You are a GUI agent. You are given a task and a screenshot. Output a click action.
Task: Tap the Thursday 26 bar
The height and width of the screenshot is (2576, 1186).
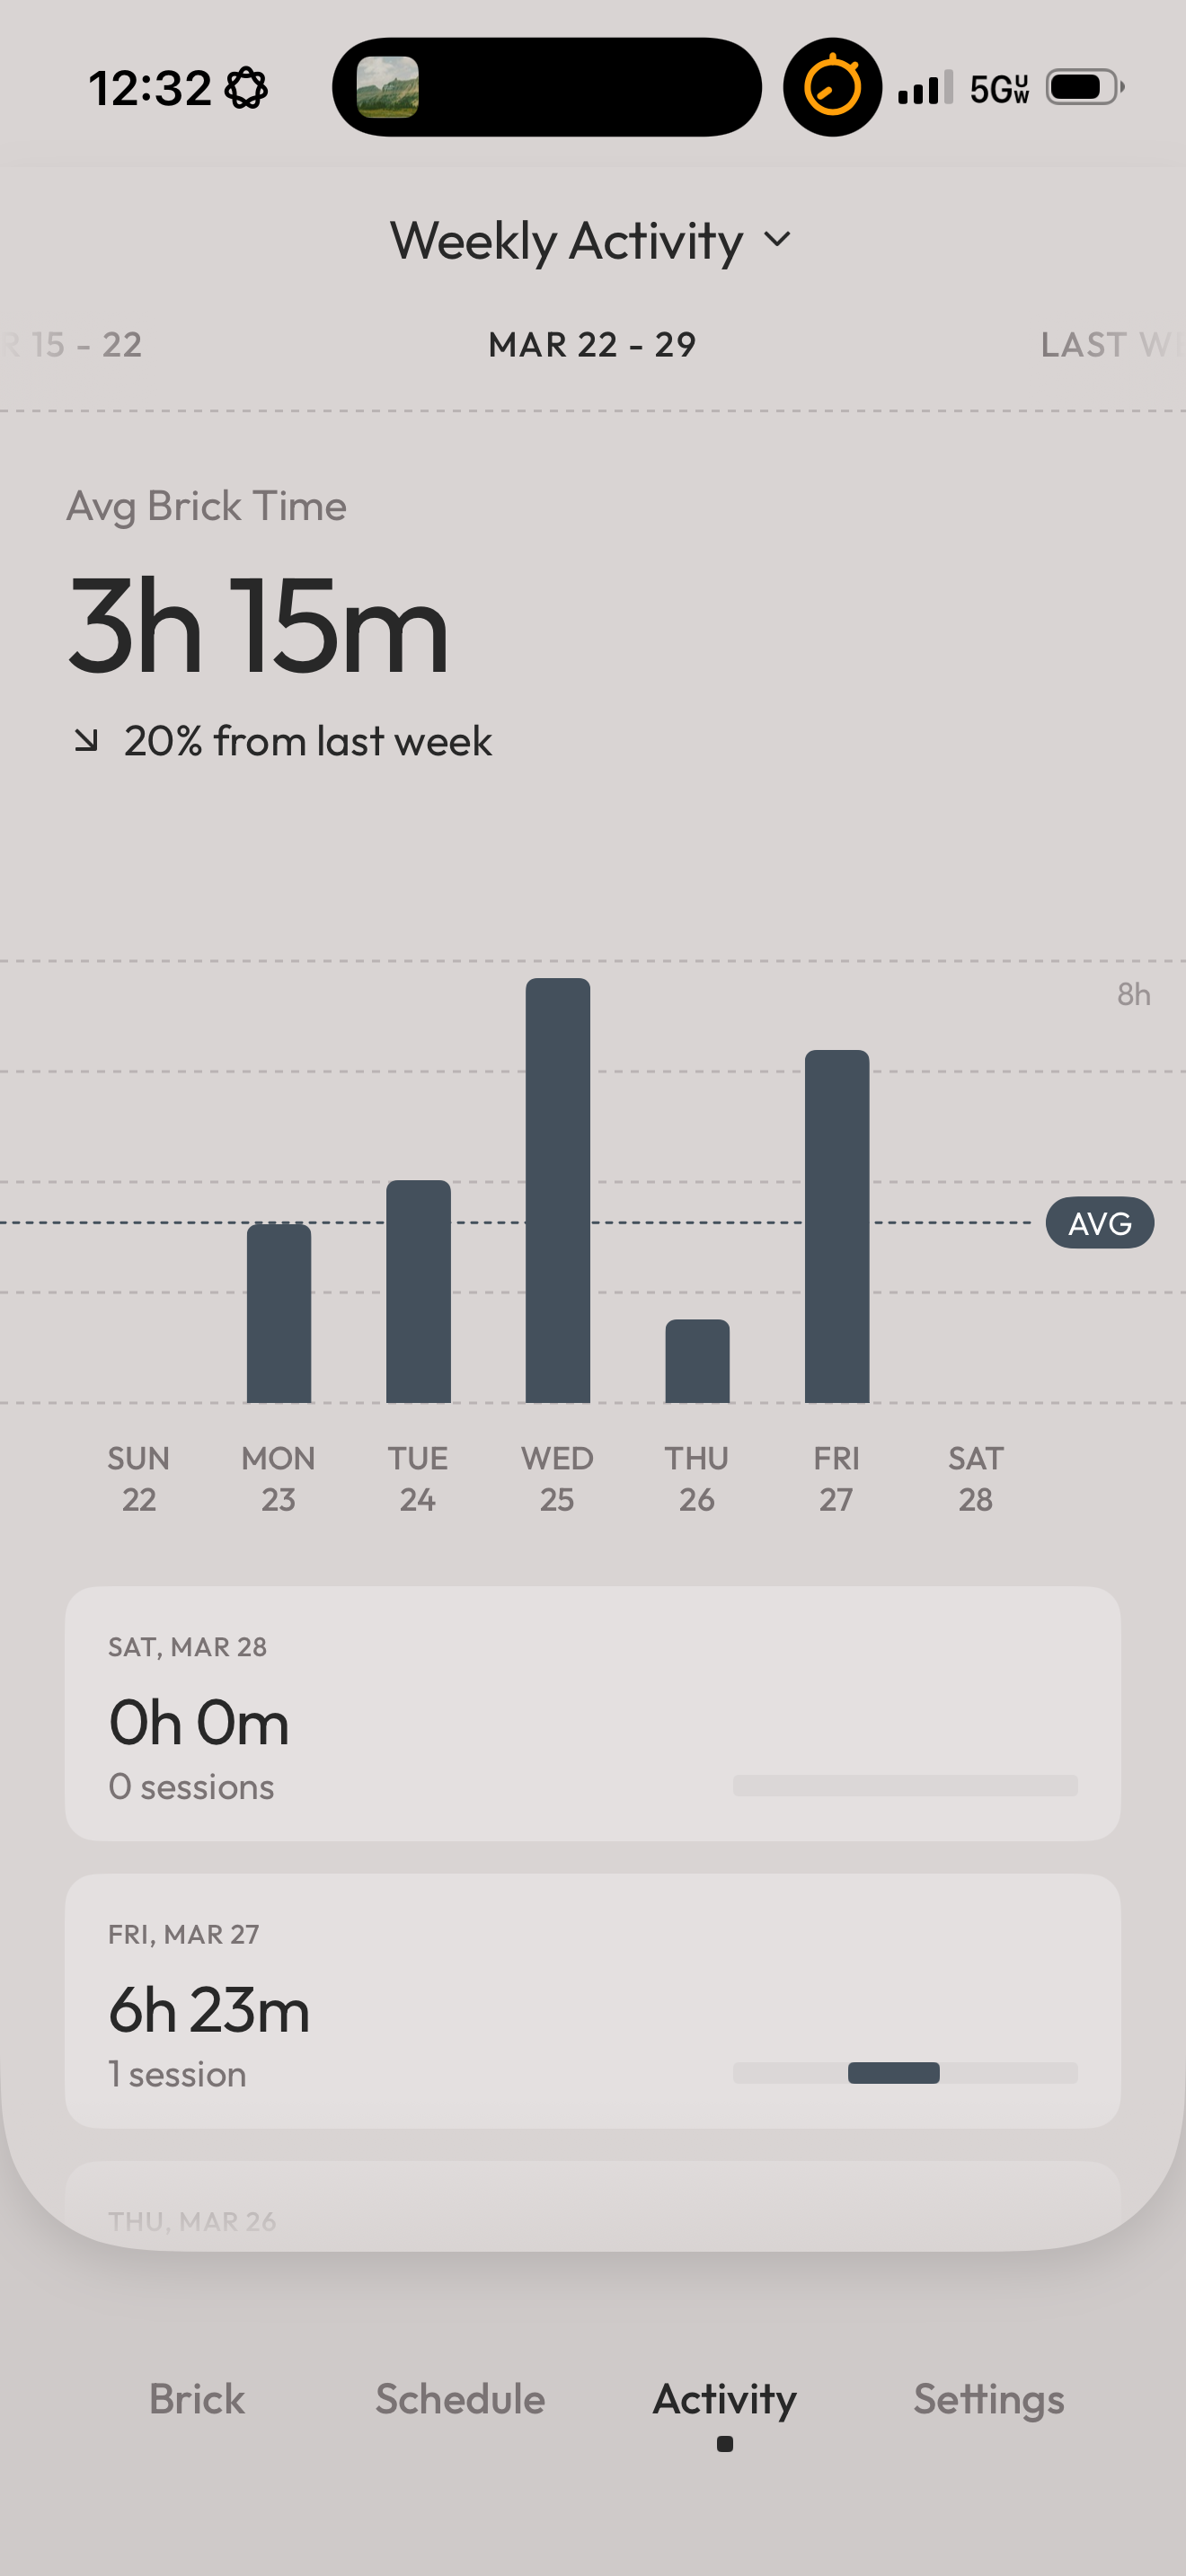697,1361
